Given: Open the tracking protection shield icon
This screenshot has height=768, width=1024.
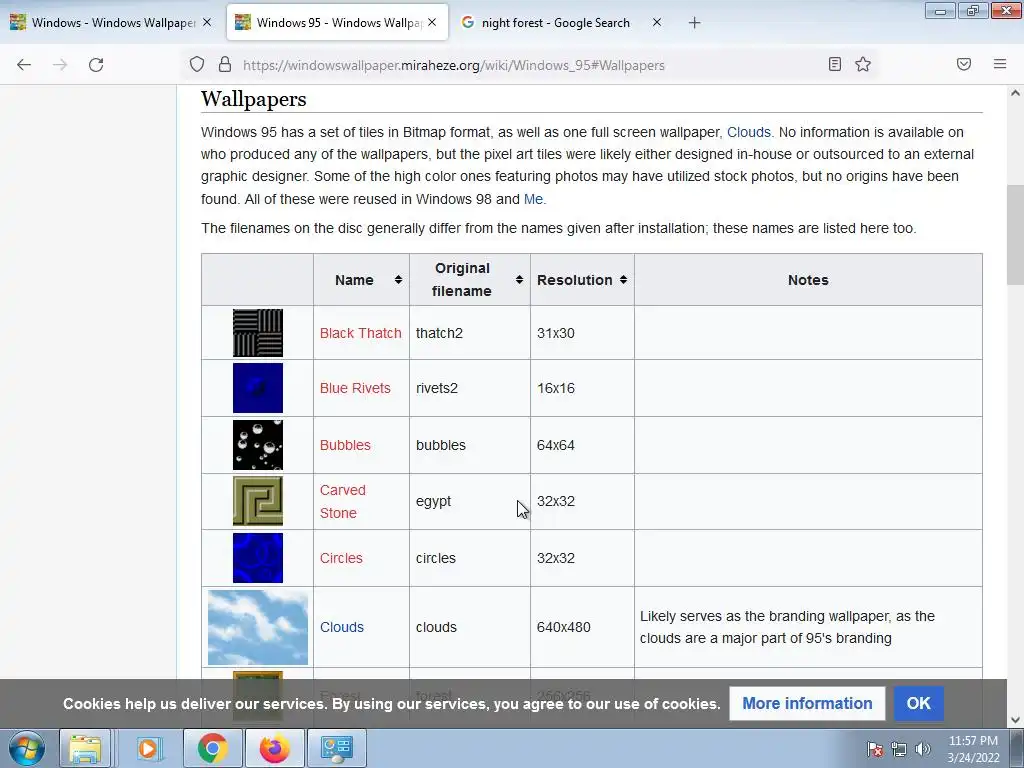Looking at the screenshot, I should pyautogui.click(x=197, y=65).
